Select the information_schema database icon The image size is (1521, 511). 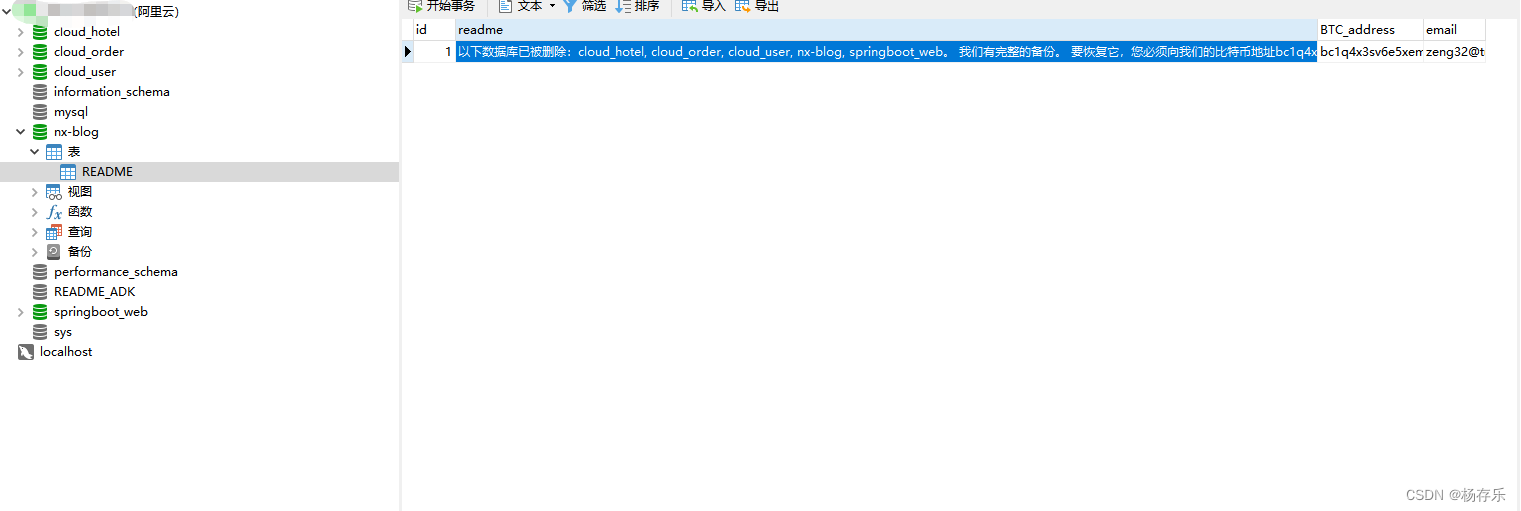click(40, 92)
